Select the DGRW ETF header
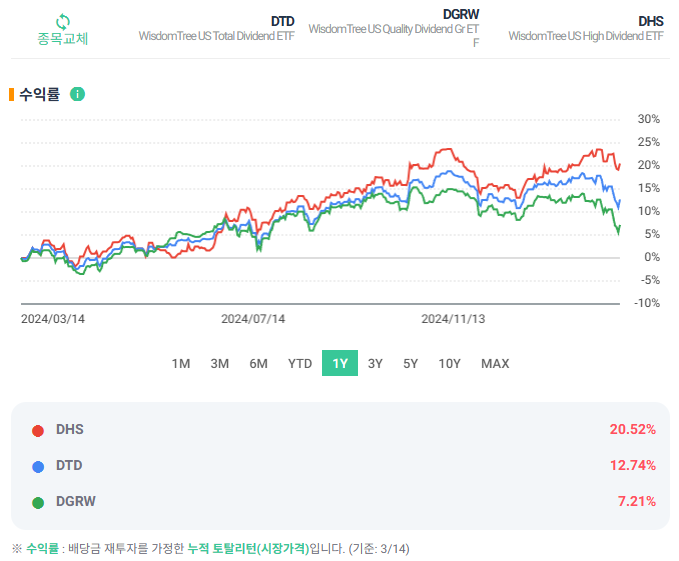Screen dimensions: 679x561 (394, 29)
